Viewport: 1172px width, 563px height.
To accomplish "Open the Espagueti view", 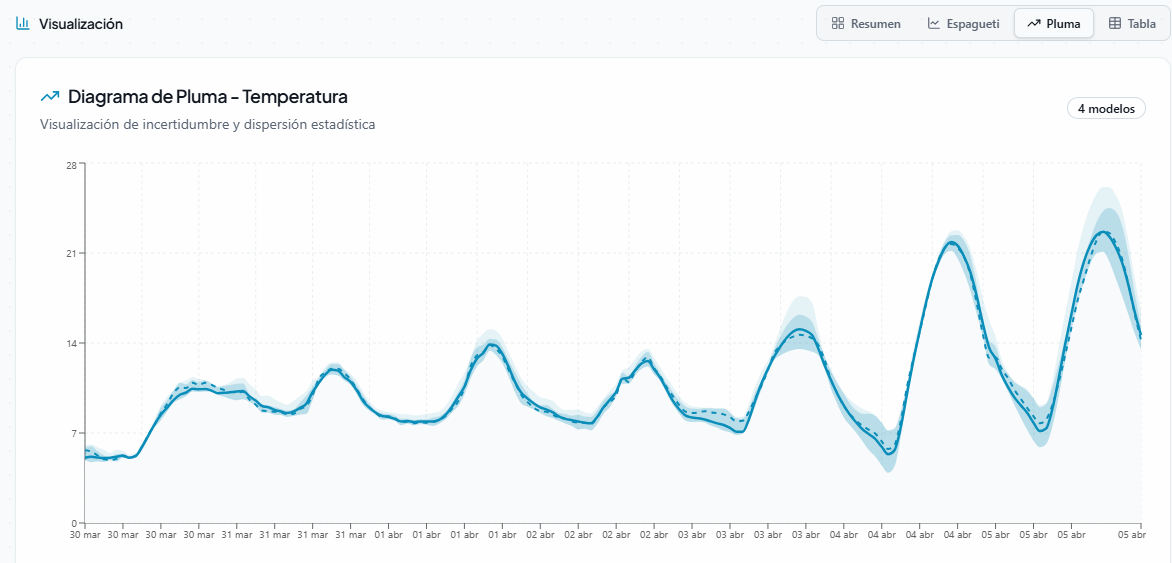I will pyautogui.click(x=963, y=23).
